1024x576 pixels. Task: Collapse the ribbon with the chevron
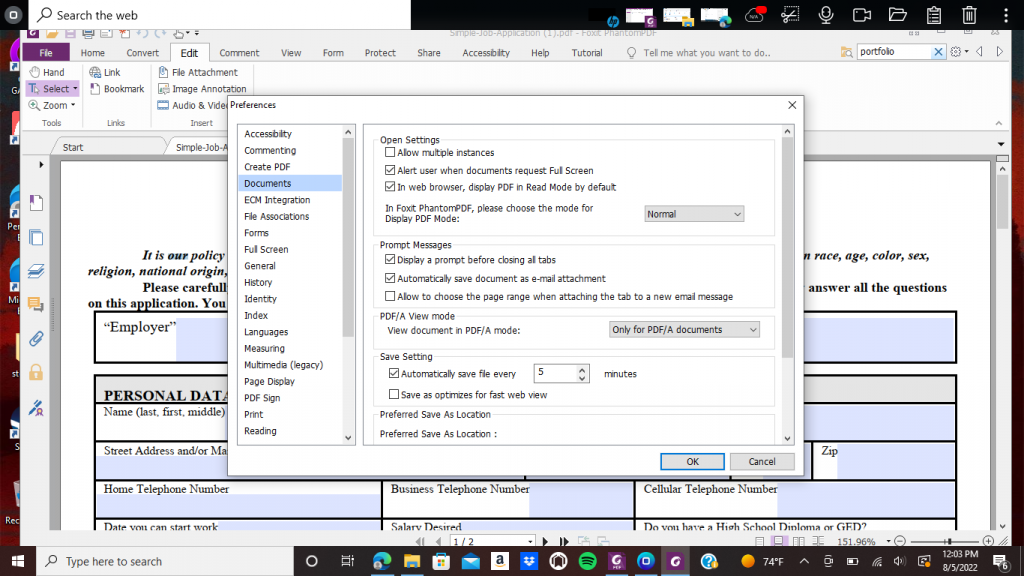[x=999, y=123]
